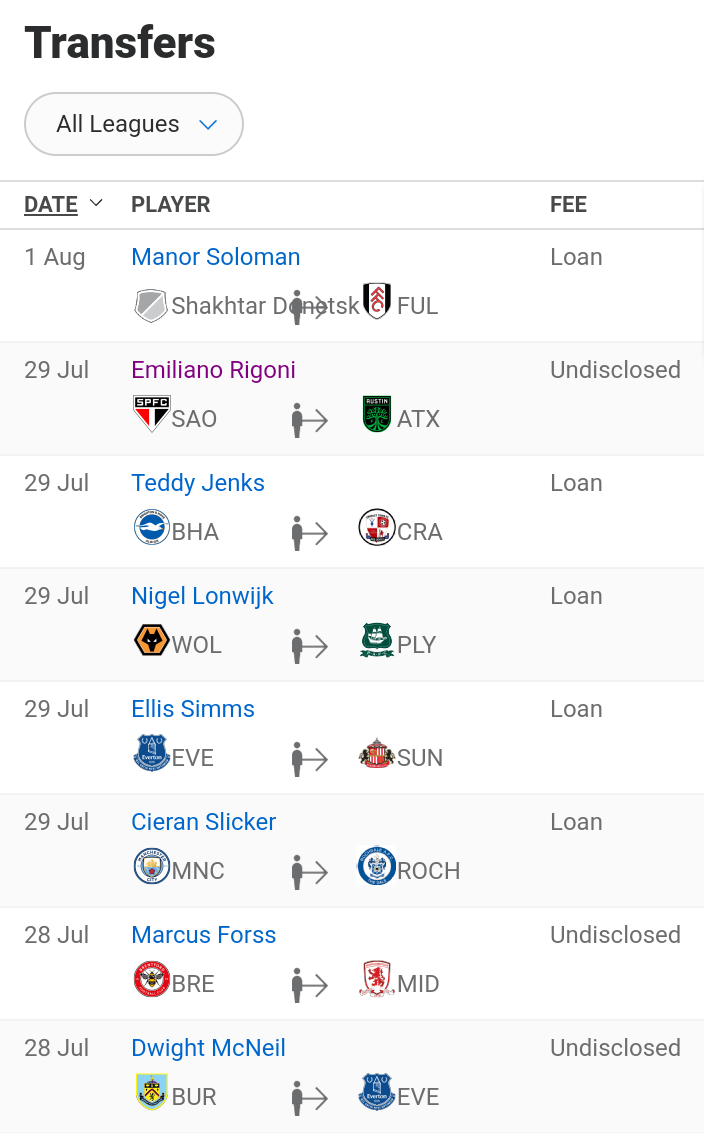Click the Fulham club crest icon
The width and height of the screenshot is (704, 1133).
377,301
